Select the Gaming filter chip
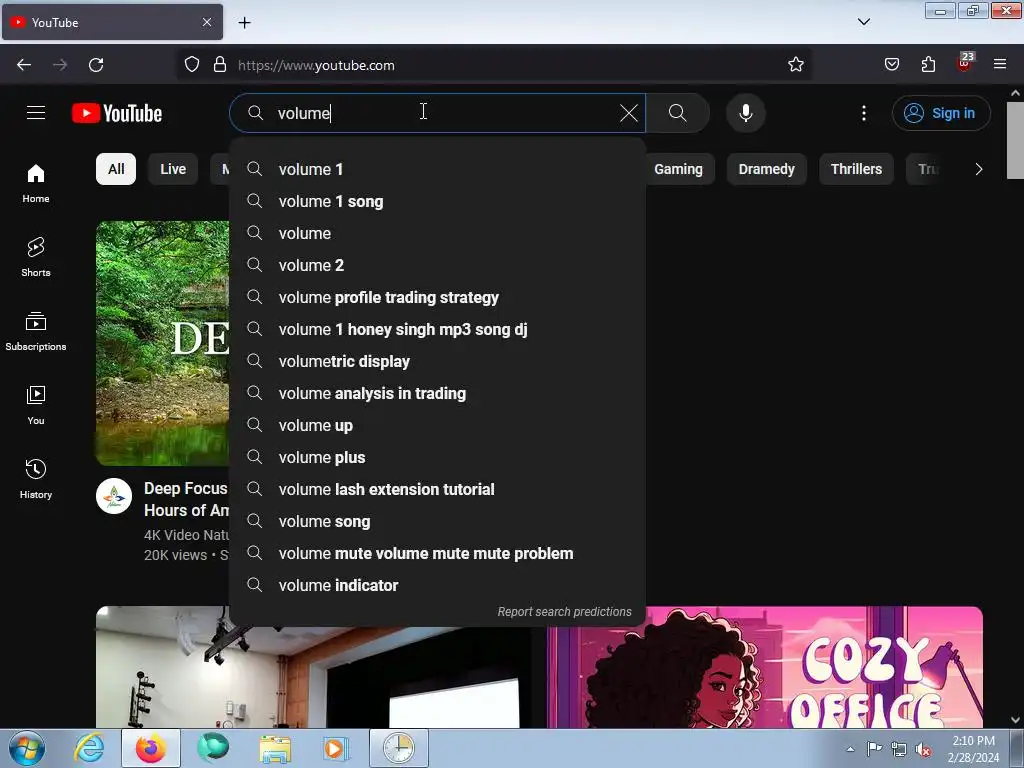The height and width of the screenshot is (768, 1024). tap(679, 169)
